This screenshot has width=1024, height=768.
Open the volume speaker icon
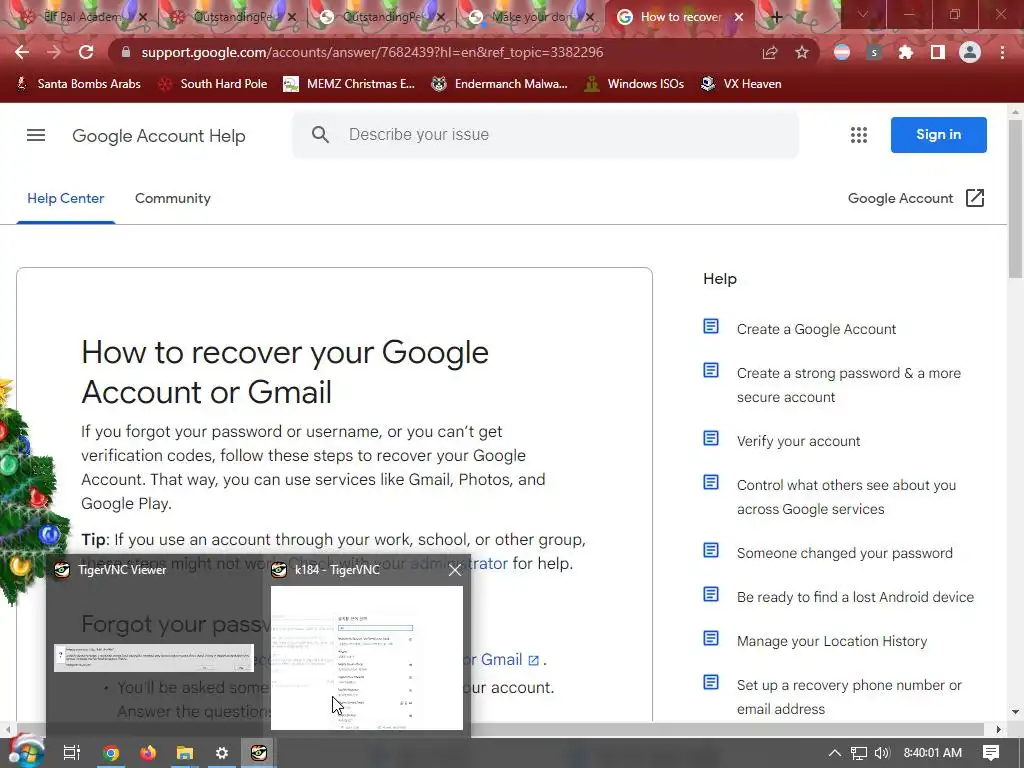coord(882,753)
